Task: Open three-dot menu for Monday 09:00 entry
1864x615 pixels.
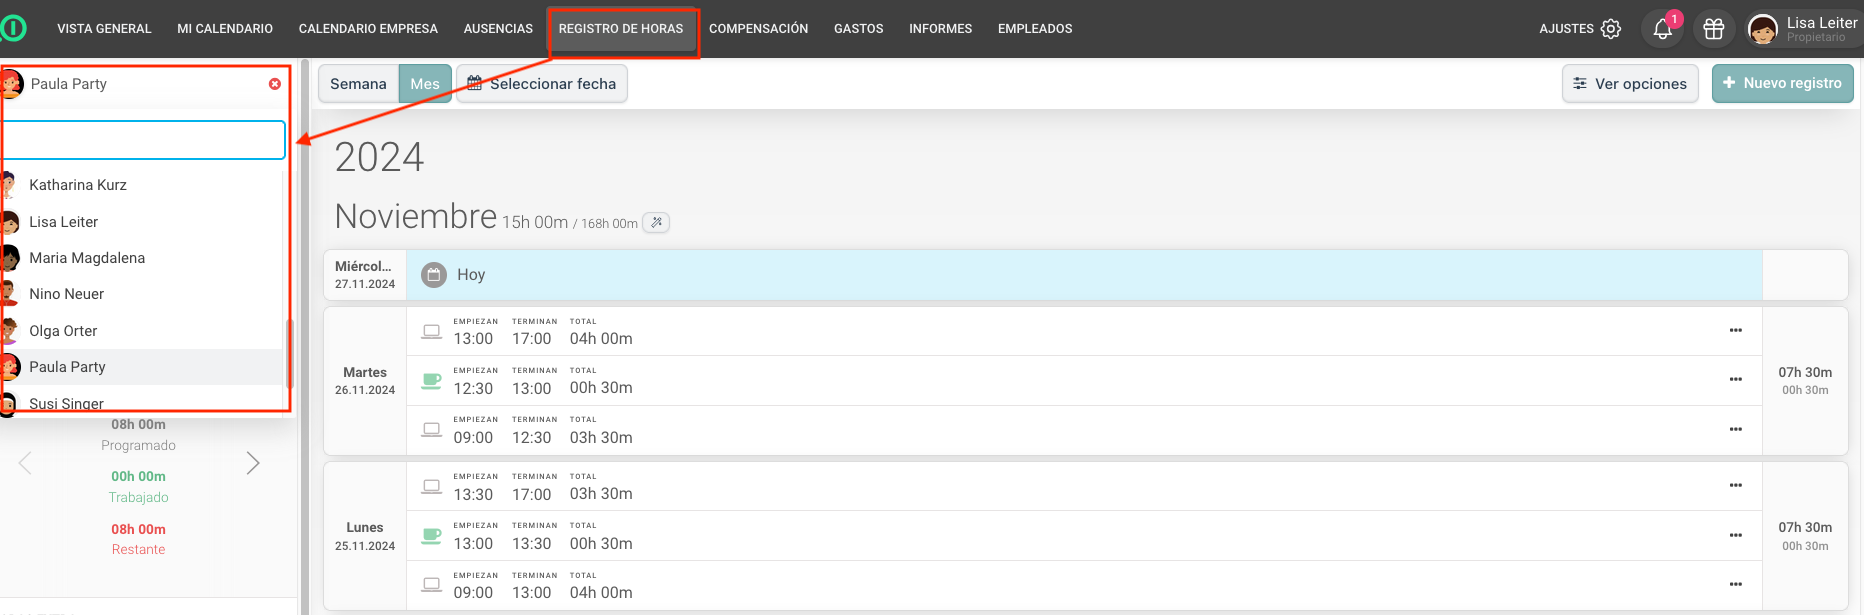Action: click(x=1735, y=585)
